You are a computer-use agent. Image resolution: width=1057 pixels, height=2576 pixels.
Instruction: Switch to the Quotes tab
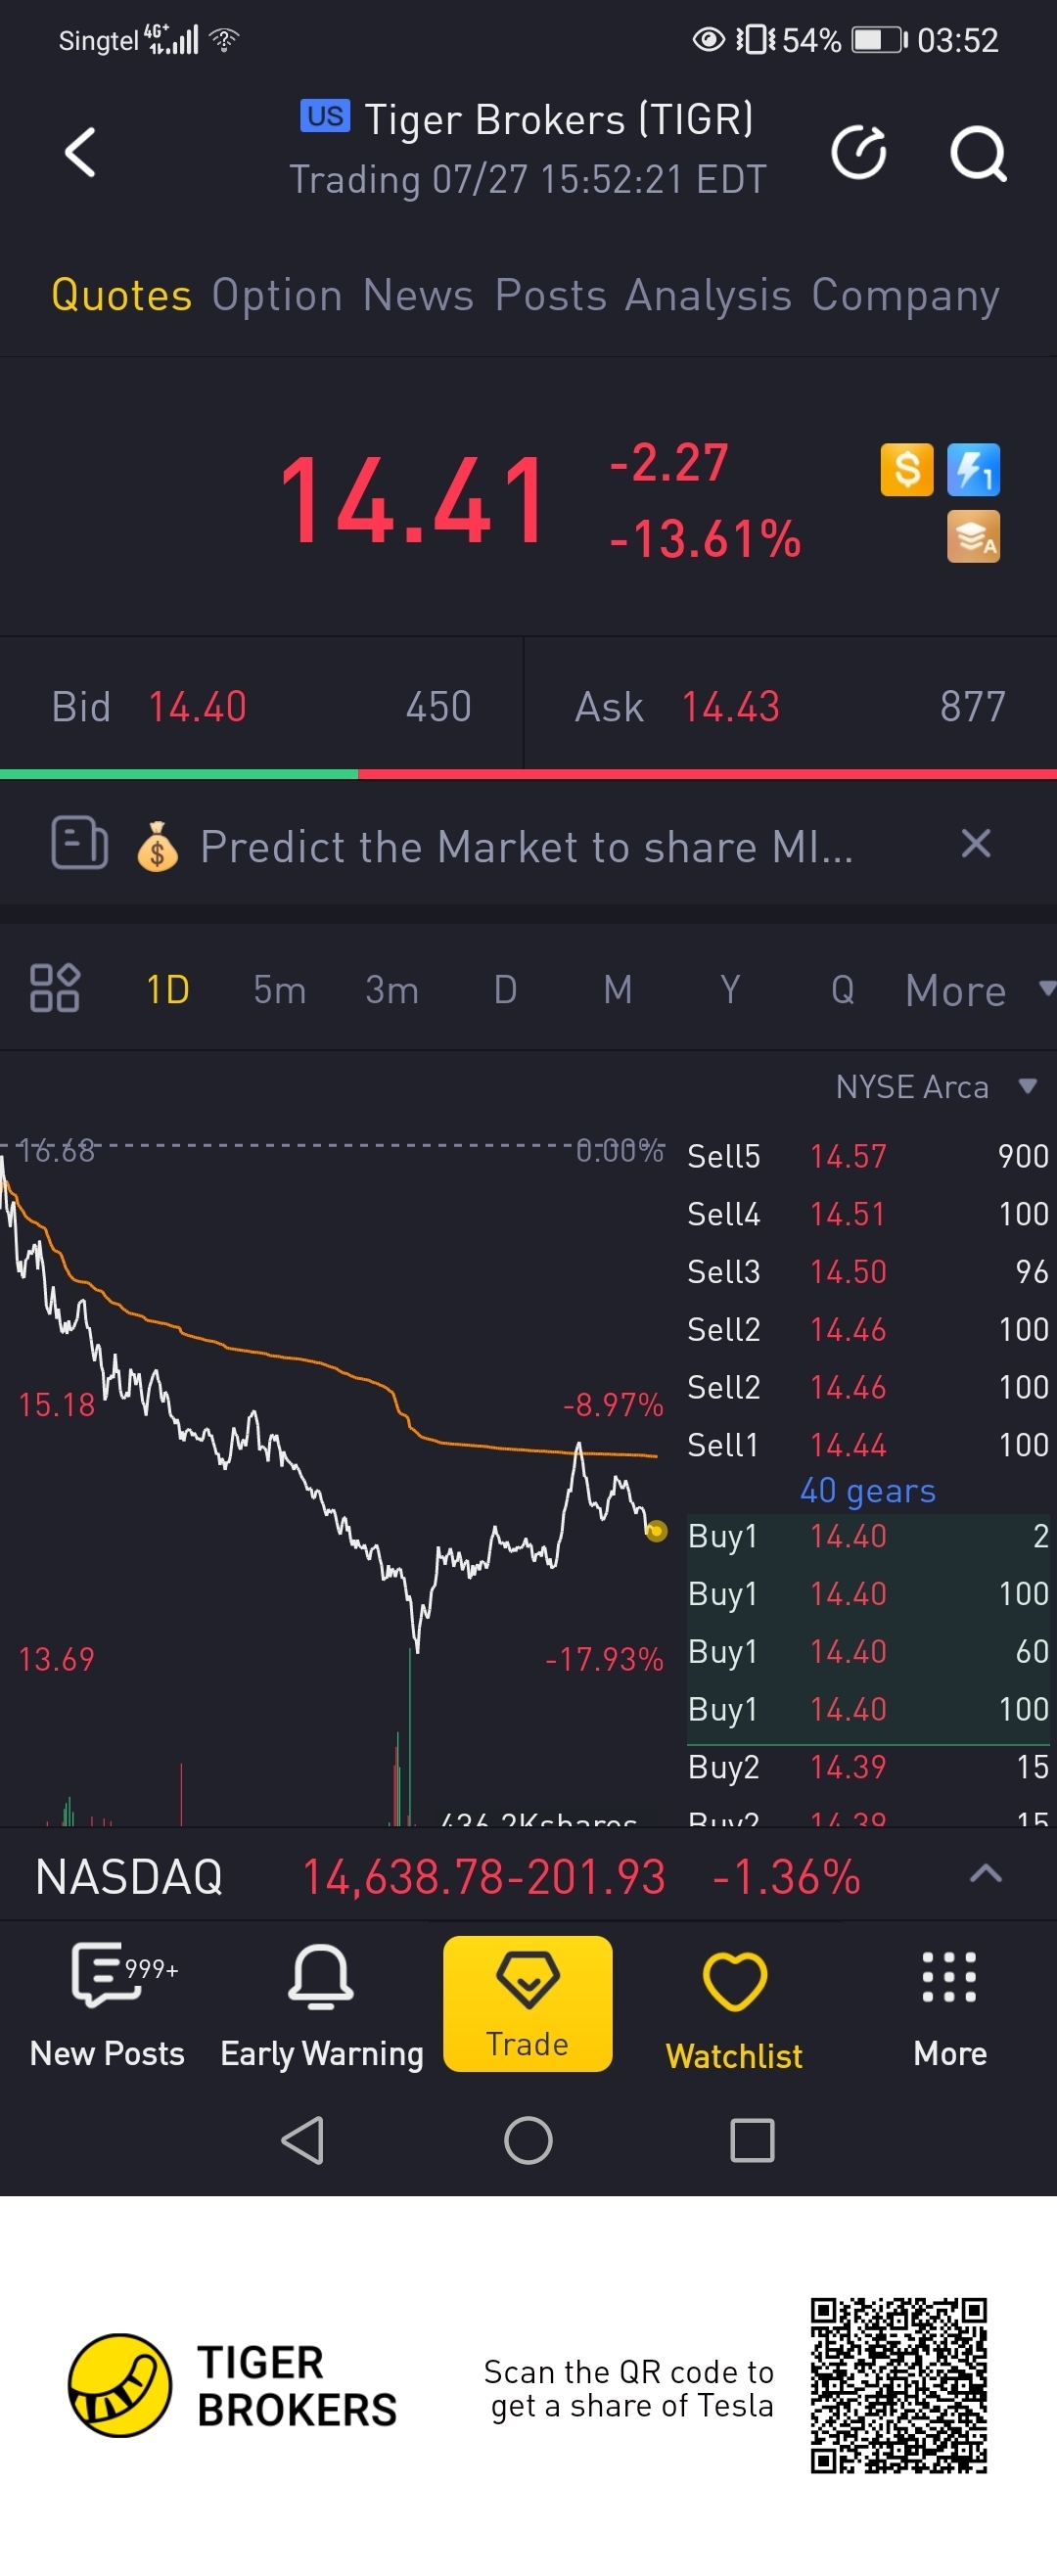click(121, 295)
